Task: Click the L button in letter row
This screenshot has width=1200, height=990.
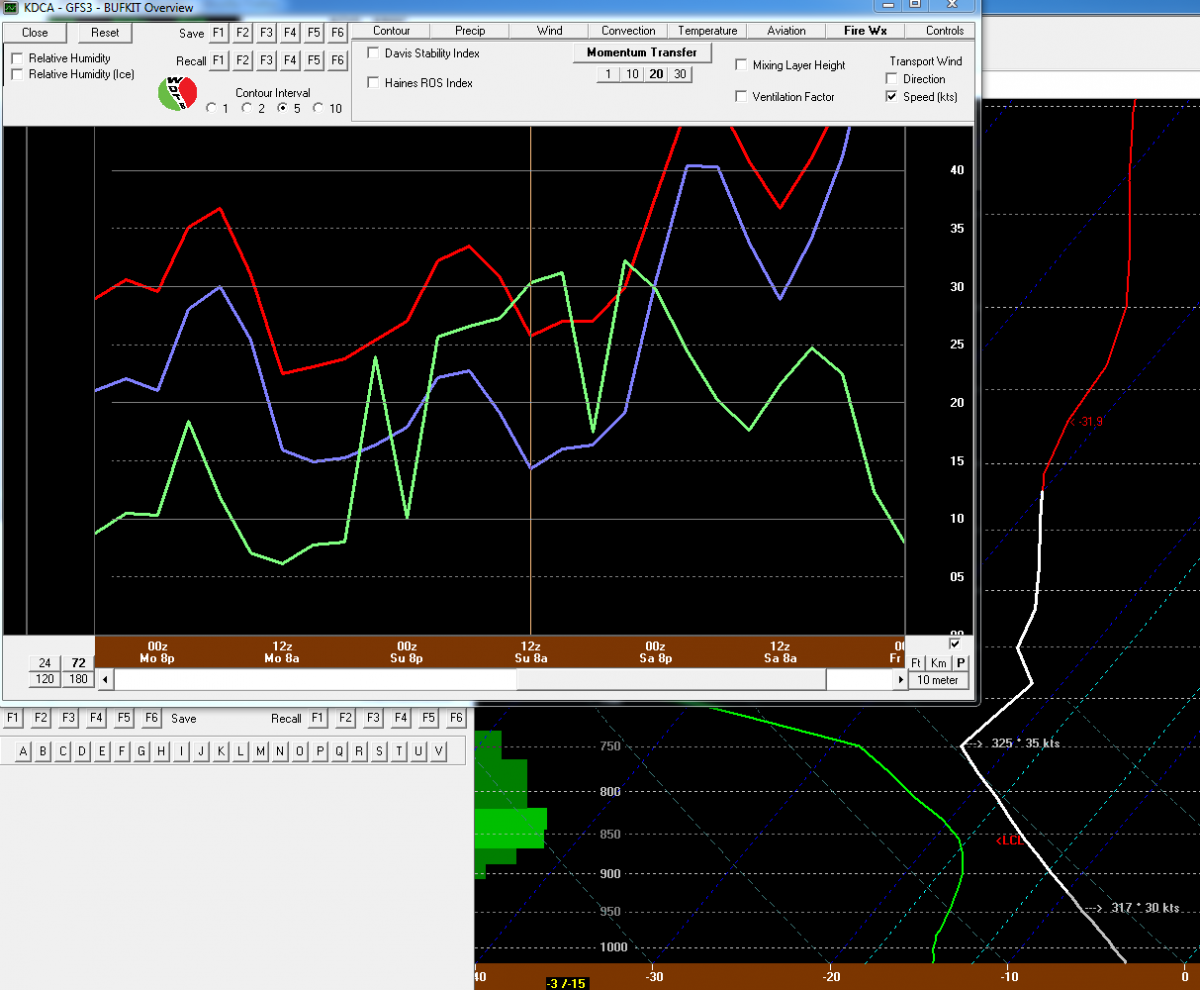Action: click(240, 751)
